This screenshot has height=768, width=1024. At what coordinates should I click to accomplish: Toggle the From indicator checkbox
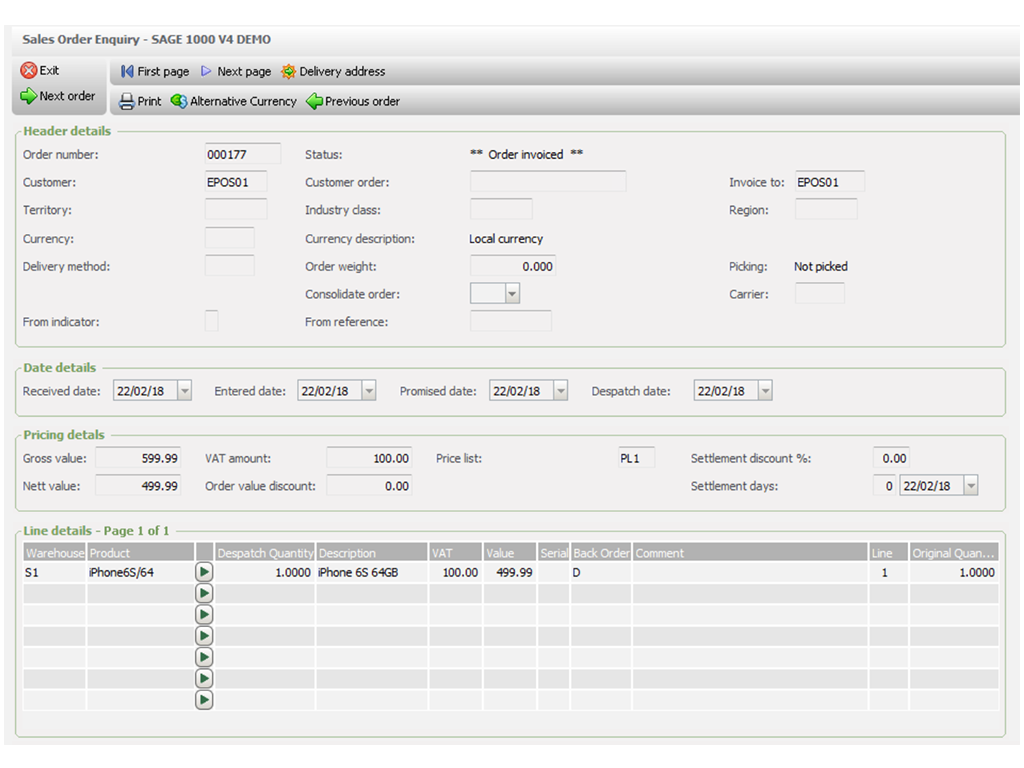212,321
